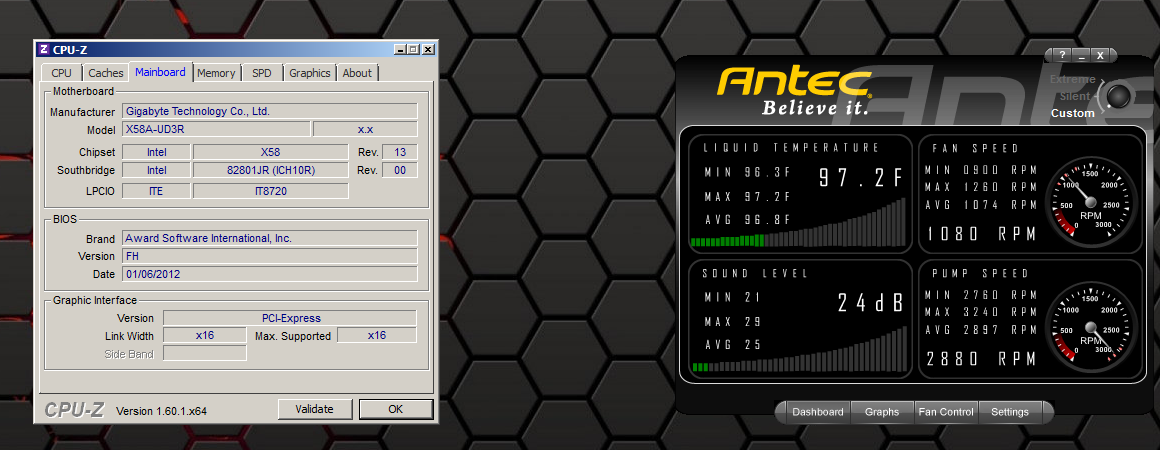Open the Memory tab
Image resolution: width=1160 pixels, height=450 pixels.
[216, 73]
